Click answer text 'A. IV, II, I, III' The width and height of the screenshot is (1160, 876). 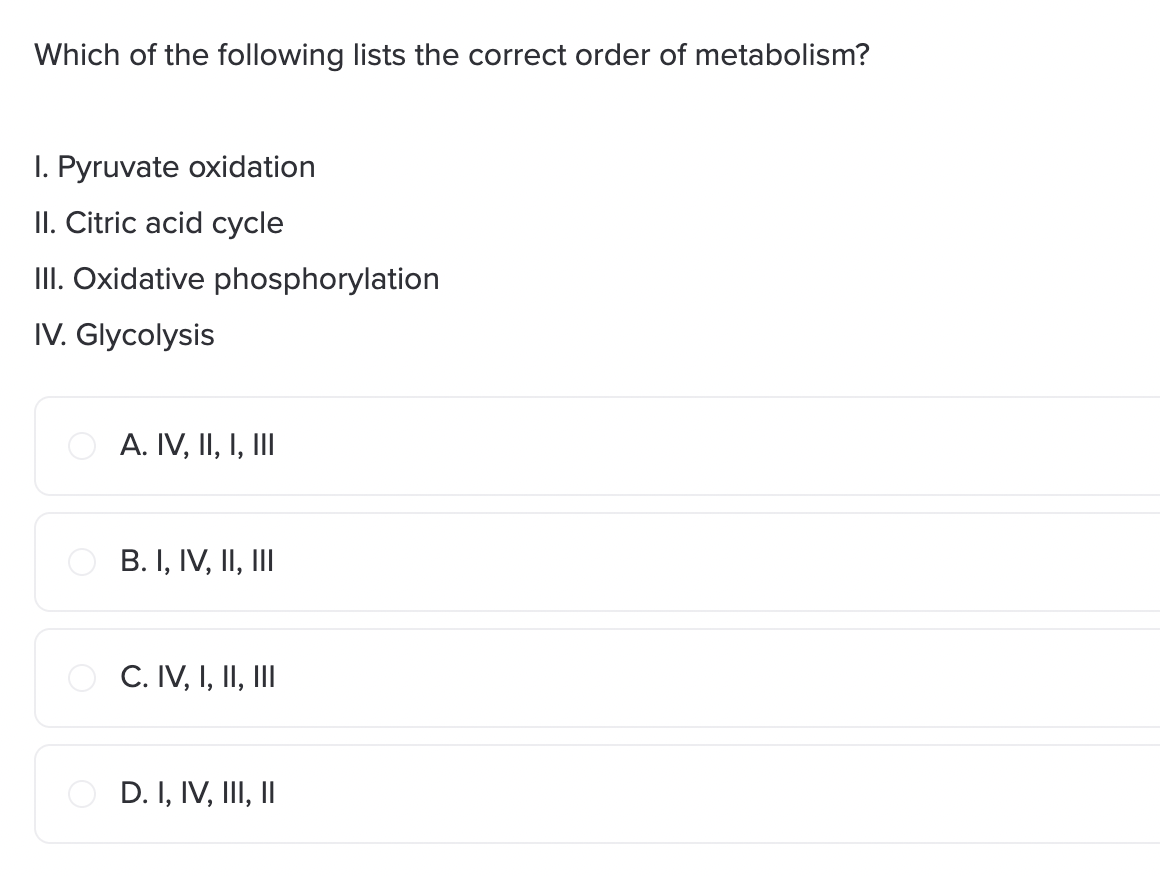[198, 445]
